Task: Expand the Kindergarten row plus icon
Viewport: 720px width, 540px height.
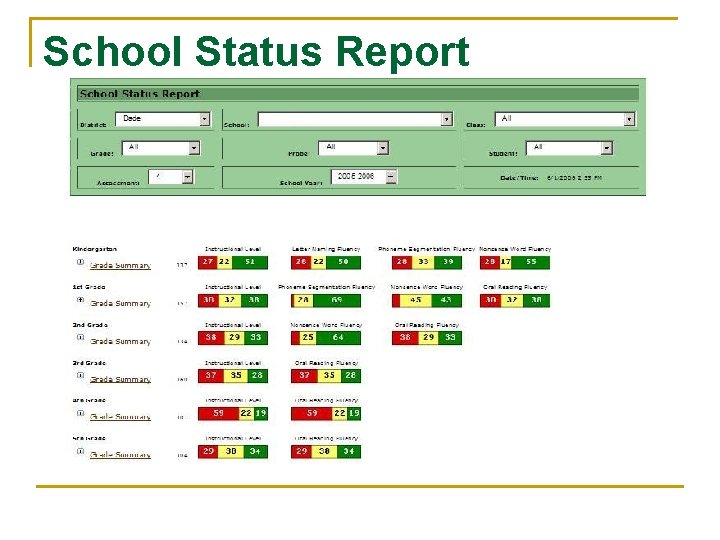Action: tap(80, 262)
